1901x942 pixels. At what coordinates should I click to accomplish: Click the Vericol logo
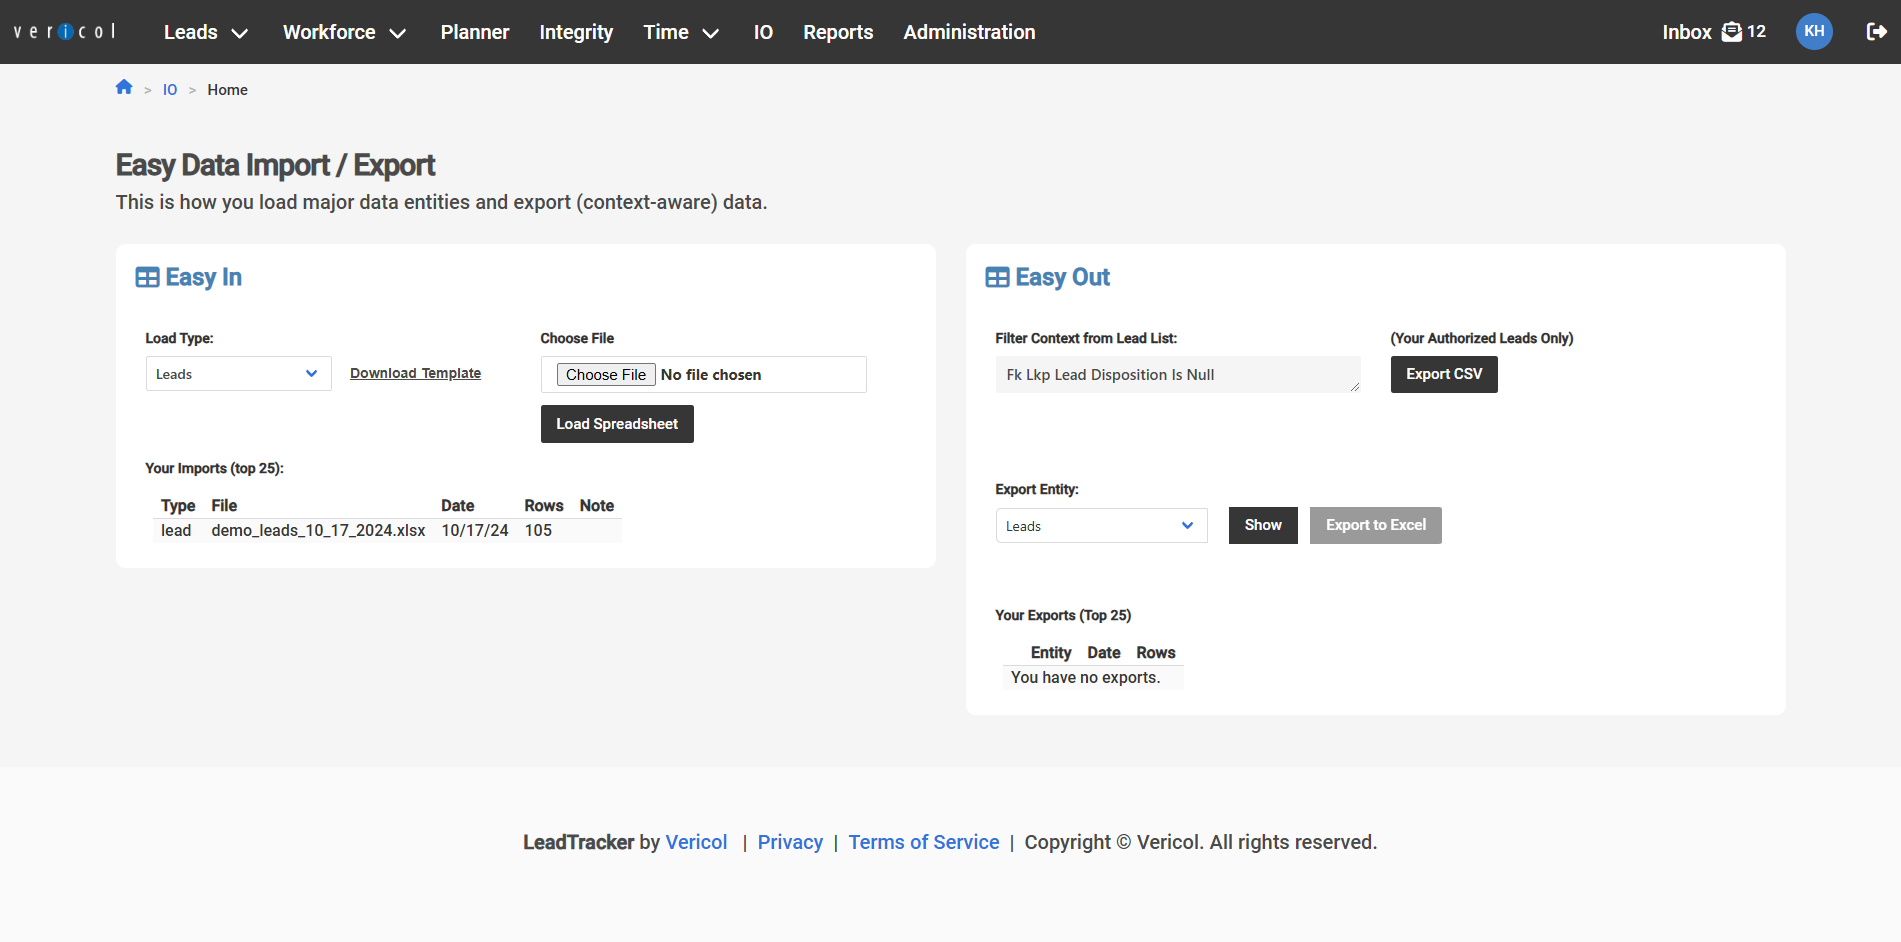[x=66, y=32]
